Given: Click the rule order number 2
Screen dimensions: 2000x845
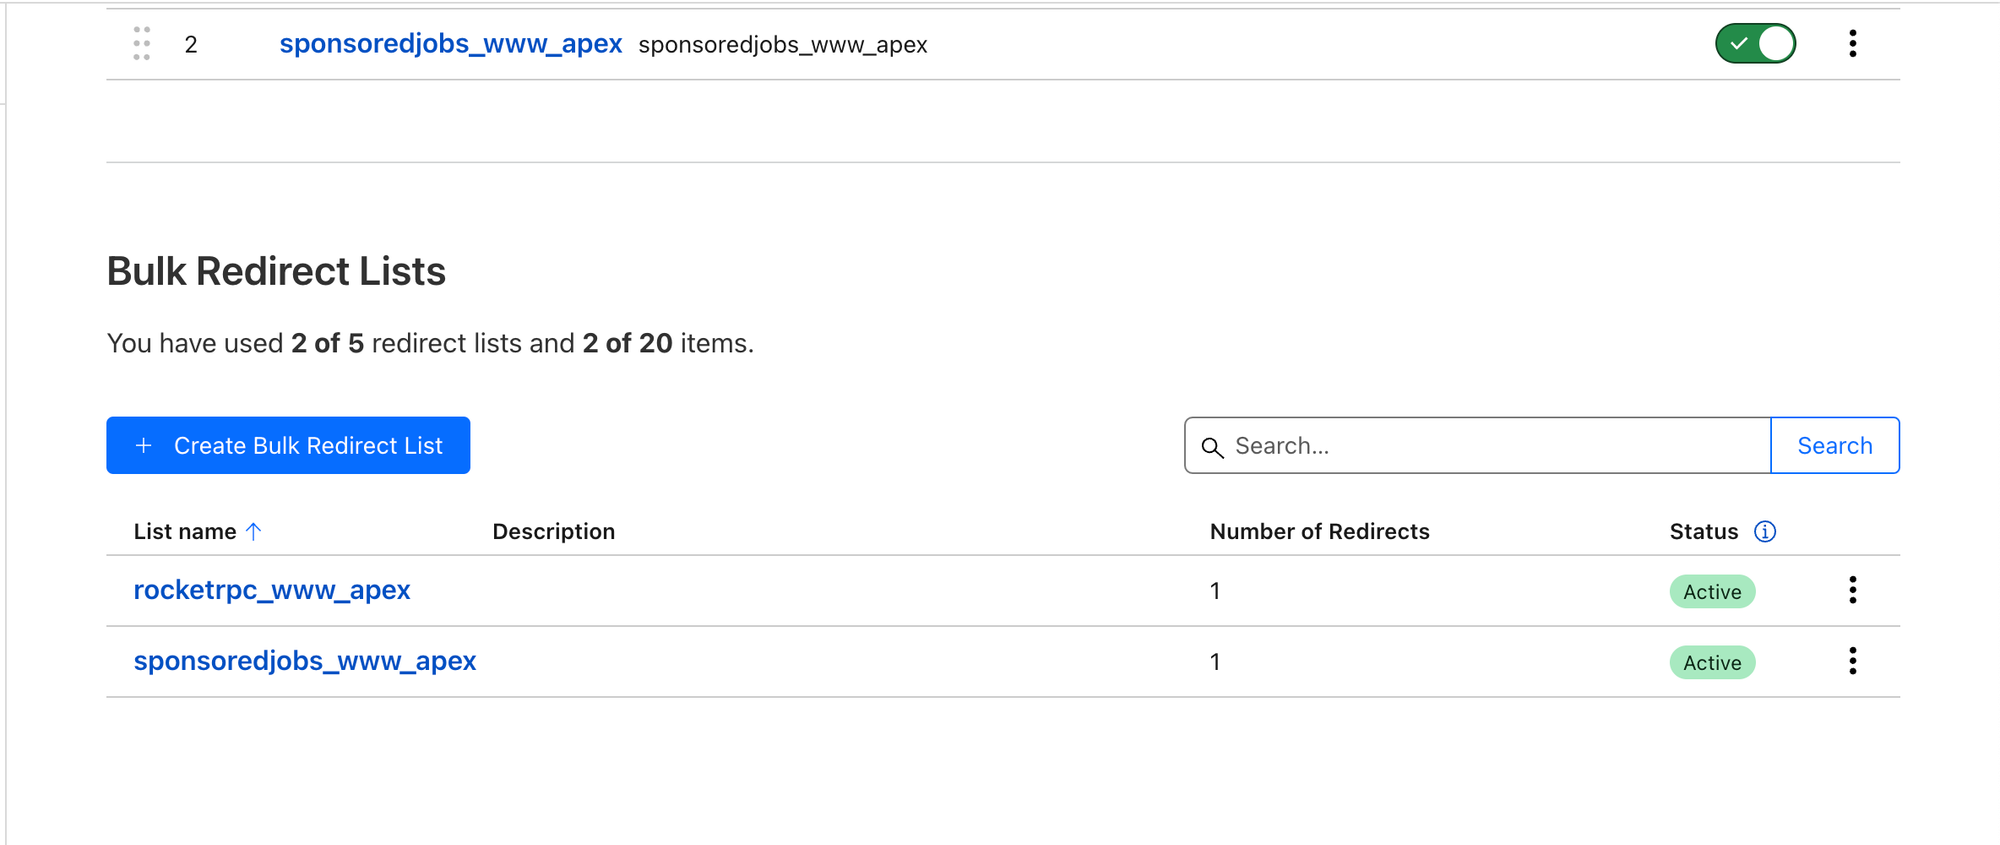Looking at the screenshot, I should coord(191,45).
